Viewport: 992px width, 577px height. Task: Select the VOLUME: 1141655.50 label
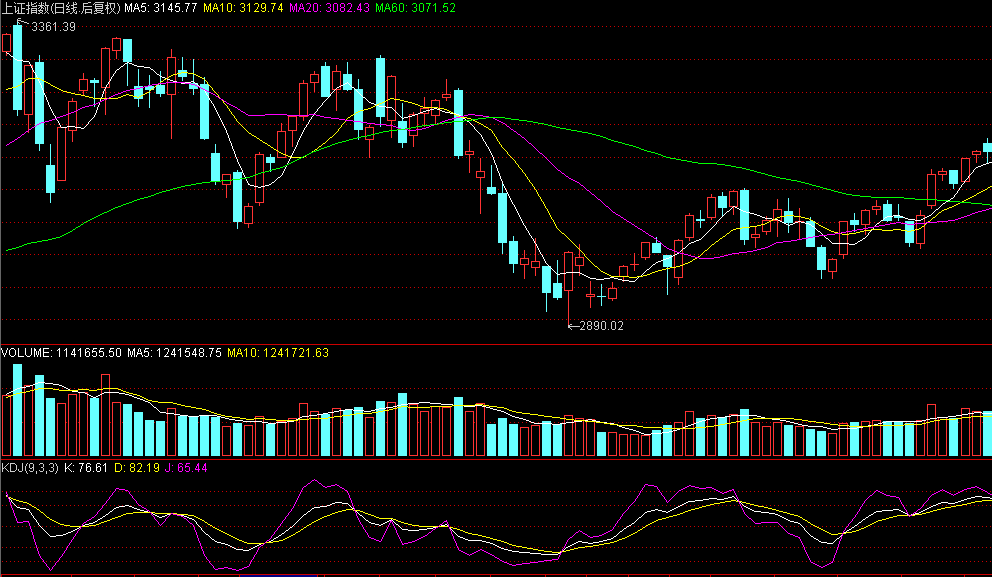61,352
